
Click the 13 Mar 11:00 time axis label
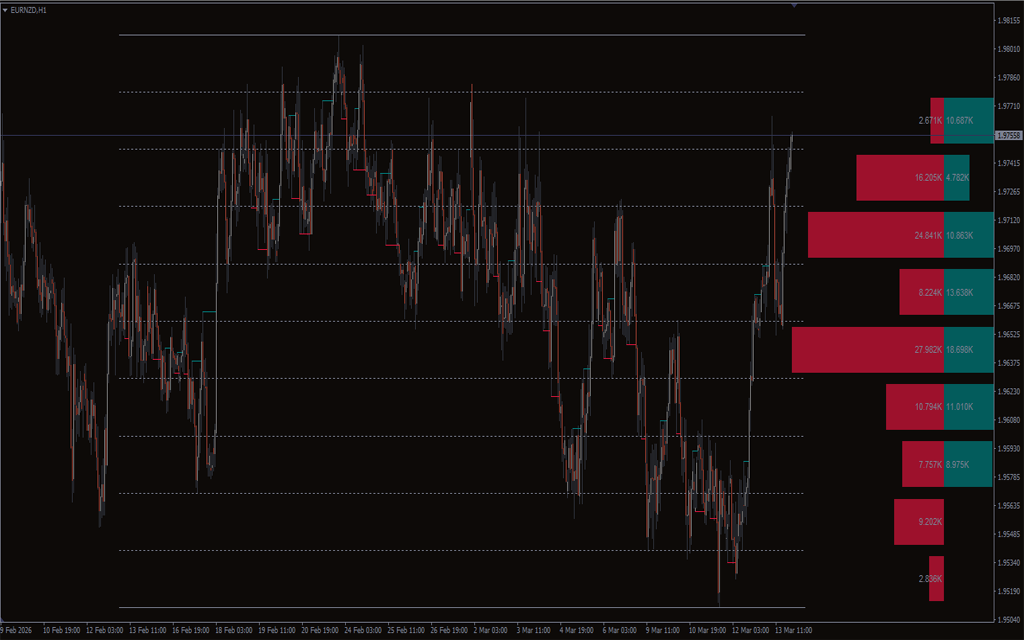tap(793, 631)
